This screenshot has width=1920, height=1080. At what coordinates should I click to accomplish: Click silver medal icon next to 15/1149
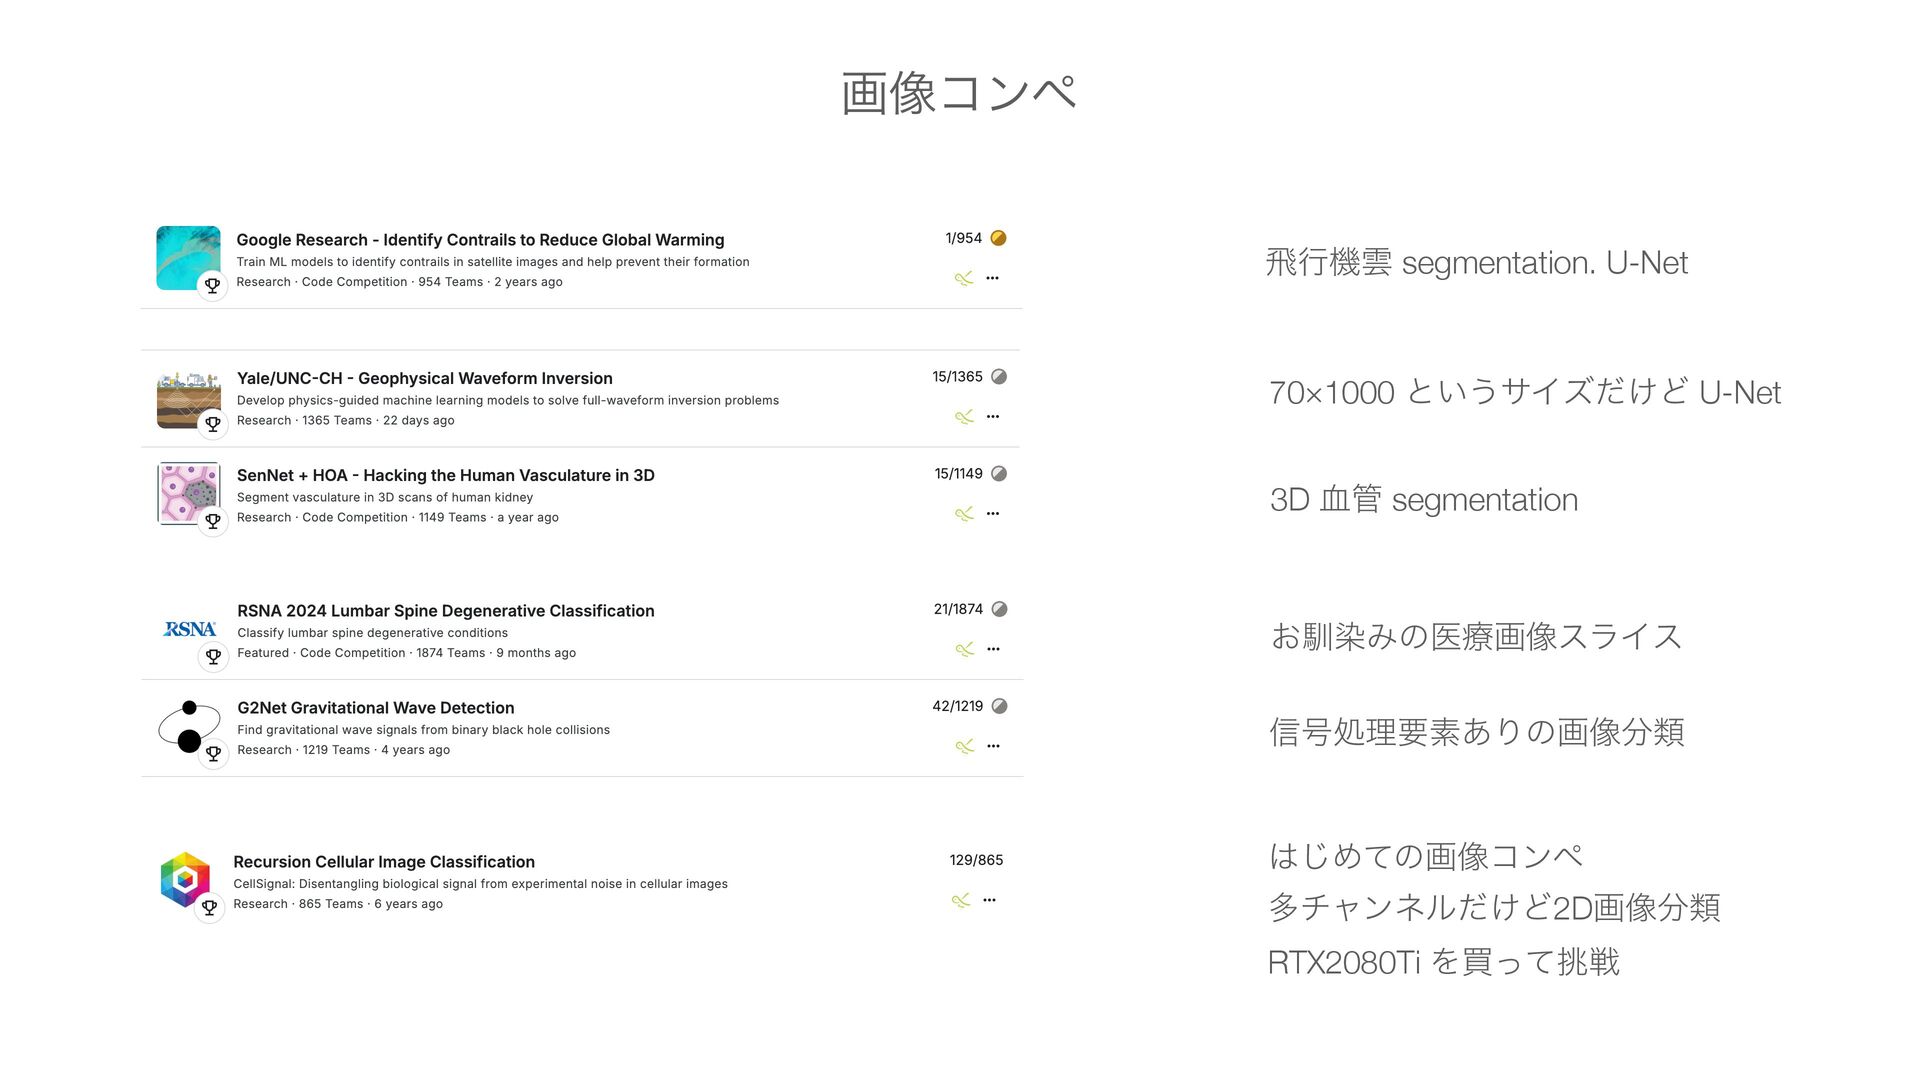pyautogui.click(x=999, y=474)
